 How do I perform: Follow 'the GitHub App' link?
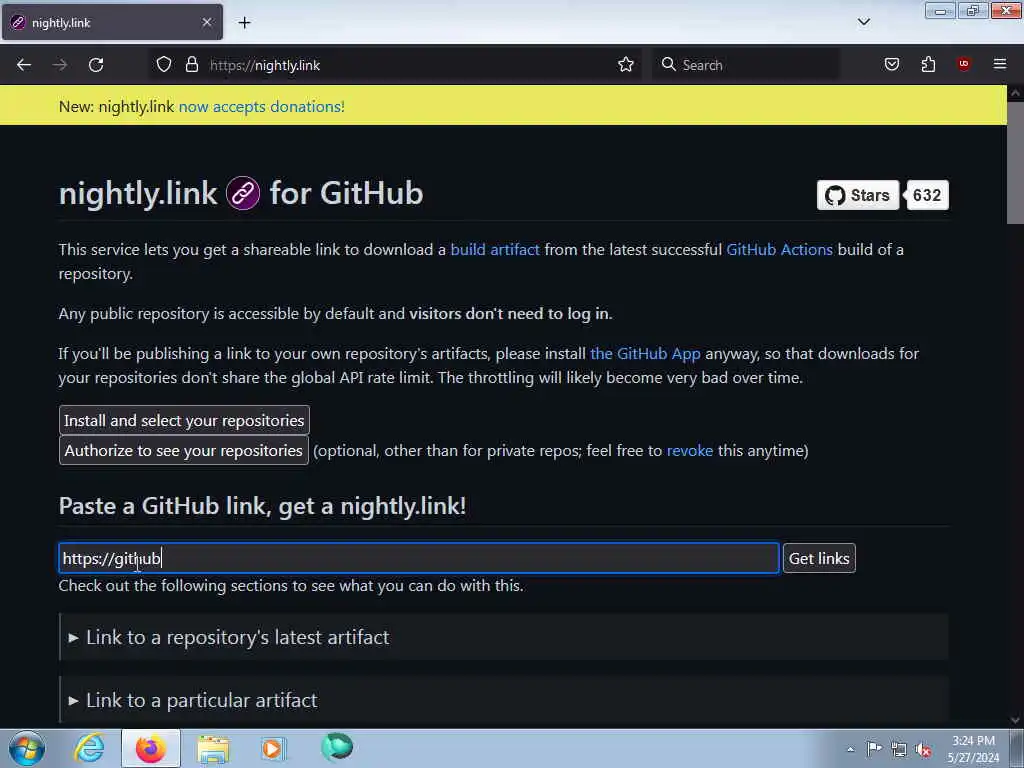[645, 354]
